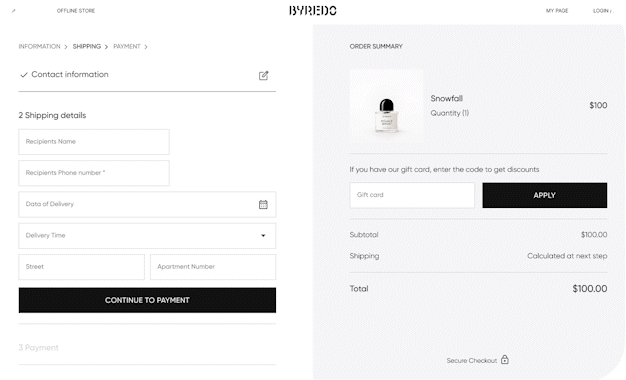This screenshot has width=626, height=380.
Task: Focus the Street input field
Action: 81,267
